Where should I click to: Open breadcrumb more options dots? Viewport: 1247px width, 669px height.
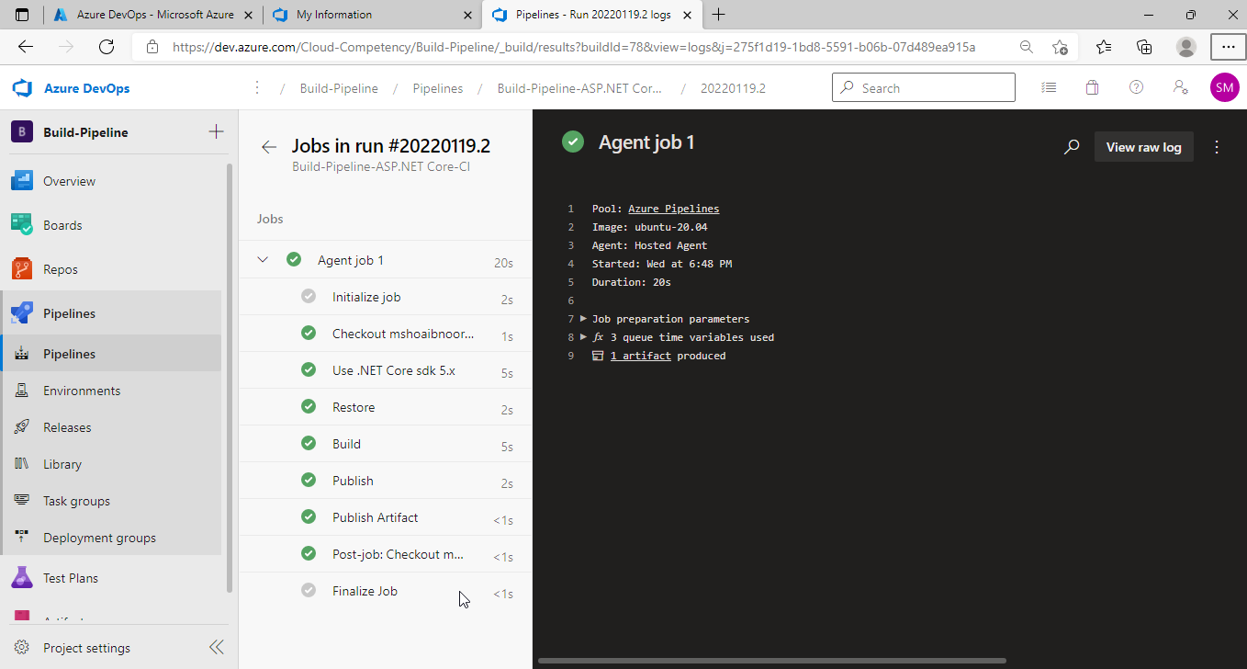pyautogui.click(x=257, y=88)
